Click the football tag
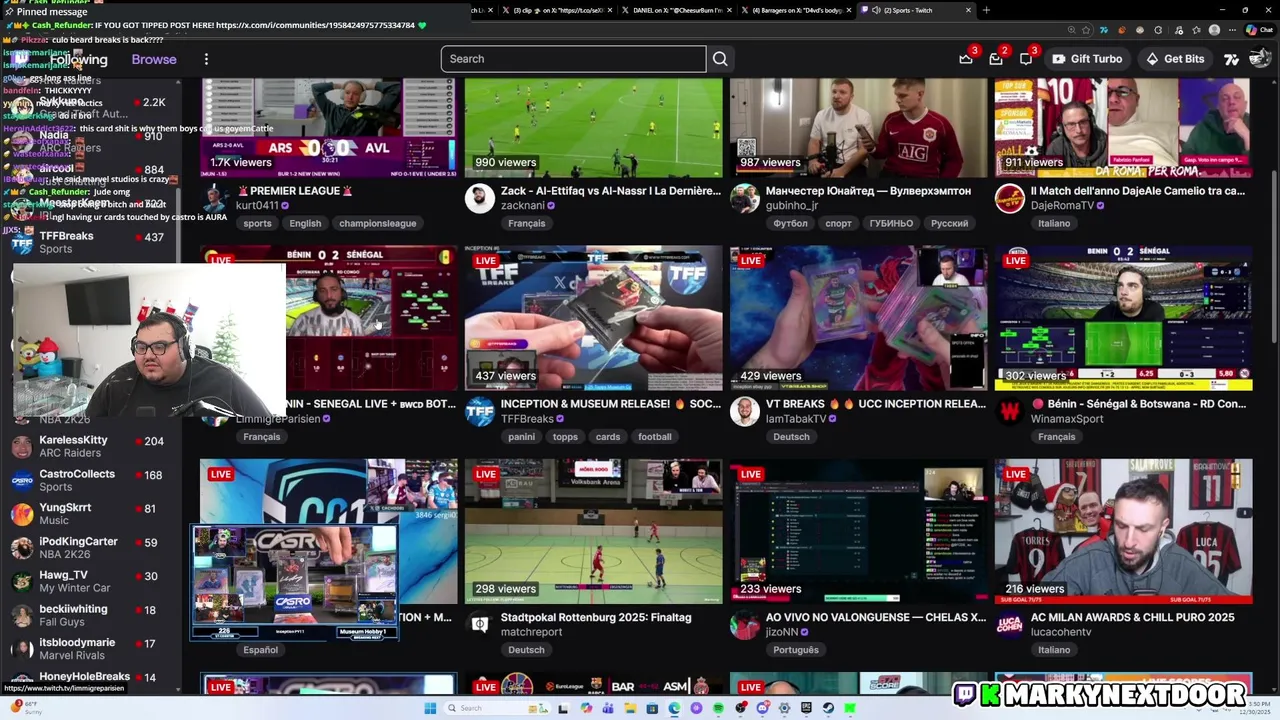 pyautogui.click(x=655, y=436)
